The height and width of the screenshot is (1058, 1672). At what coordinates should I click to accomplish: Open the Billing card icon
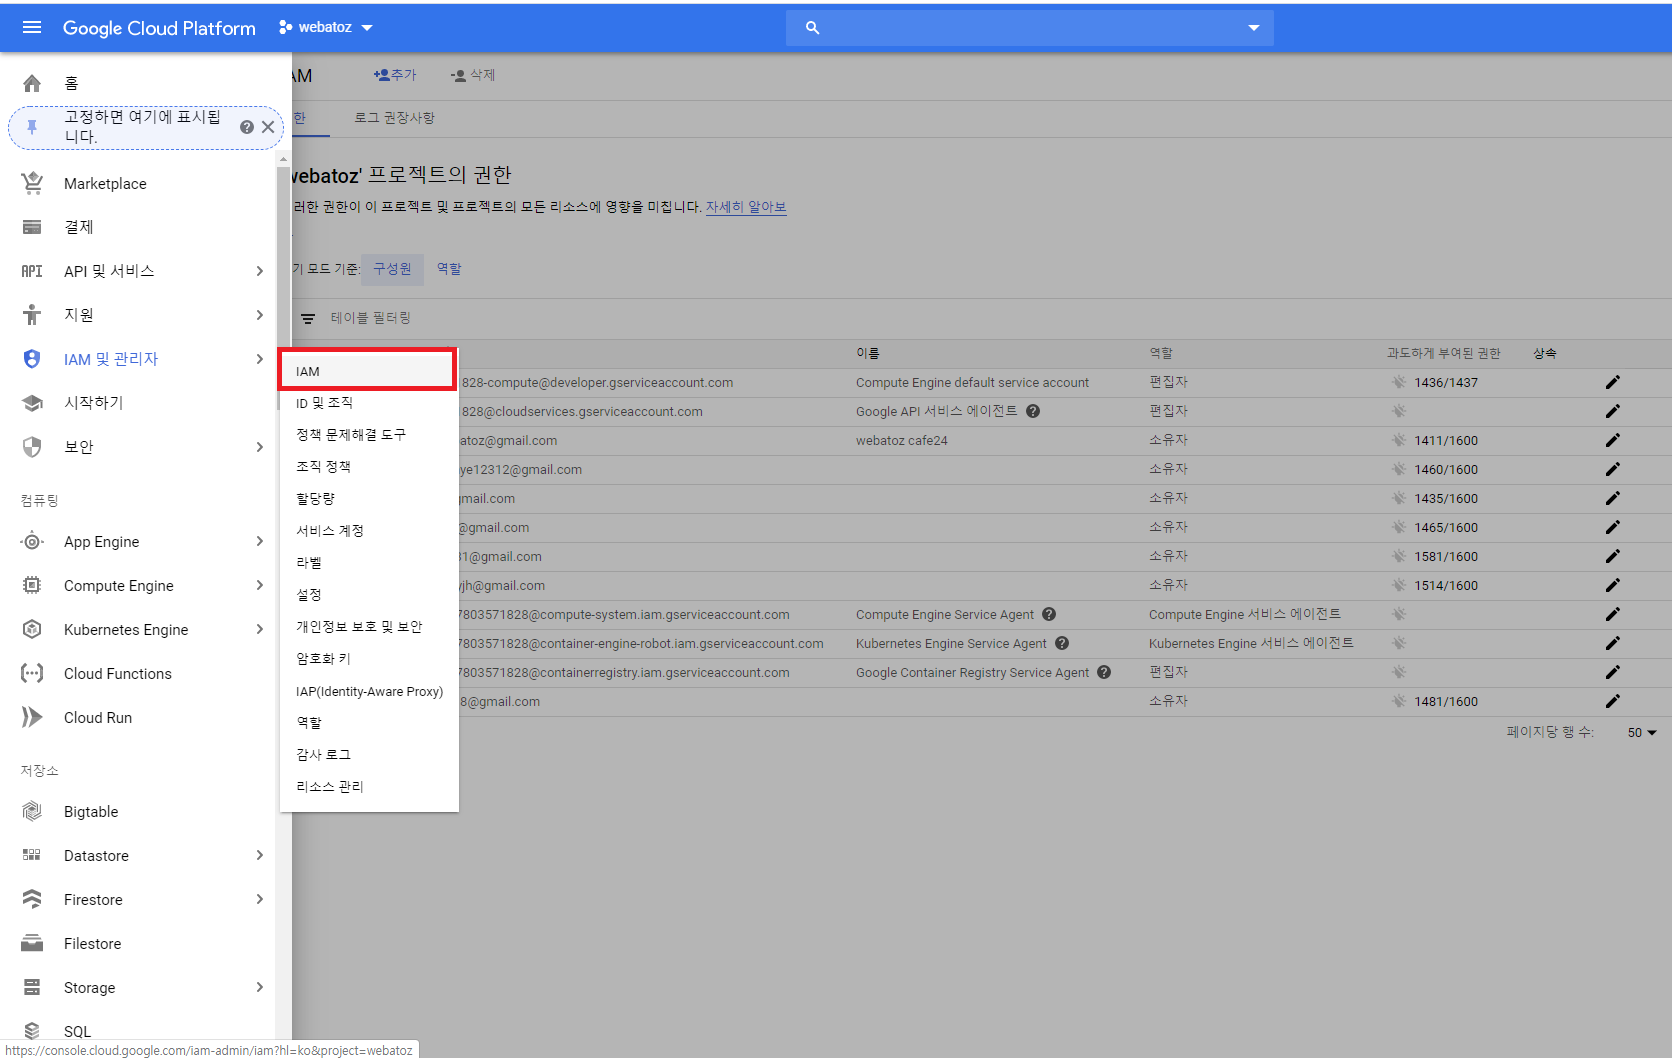[32, 227]
